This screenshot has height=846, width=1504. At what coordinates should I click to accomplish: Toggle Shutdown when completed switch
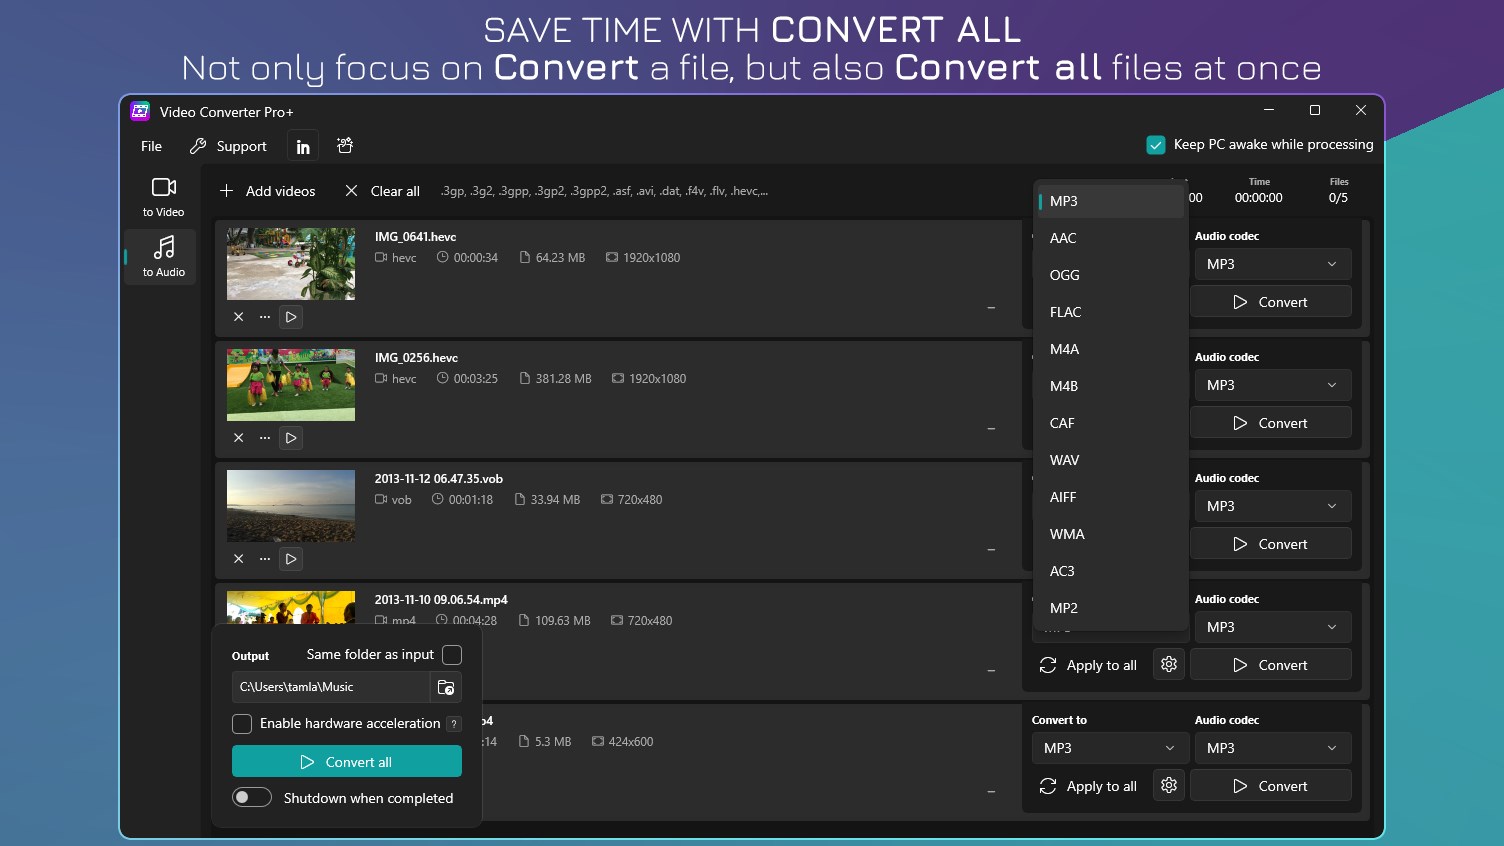(252, 797)
